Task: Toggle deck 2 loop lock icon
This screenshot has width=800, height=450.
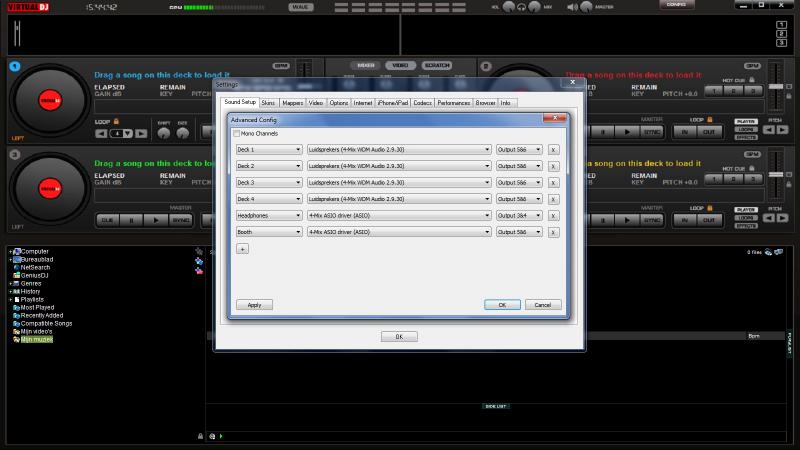Action: 709,119
